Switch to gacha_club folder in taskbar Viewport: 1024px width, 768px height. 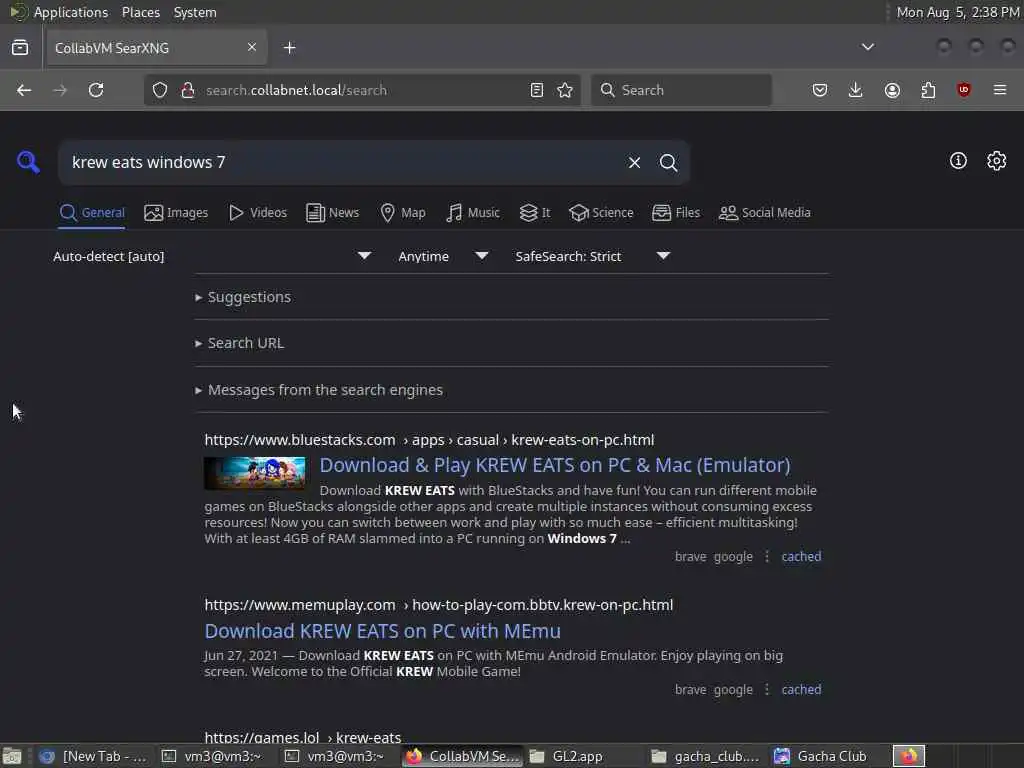(707, 756)
